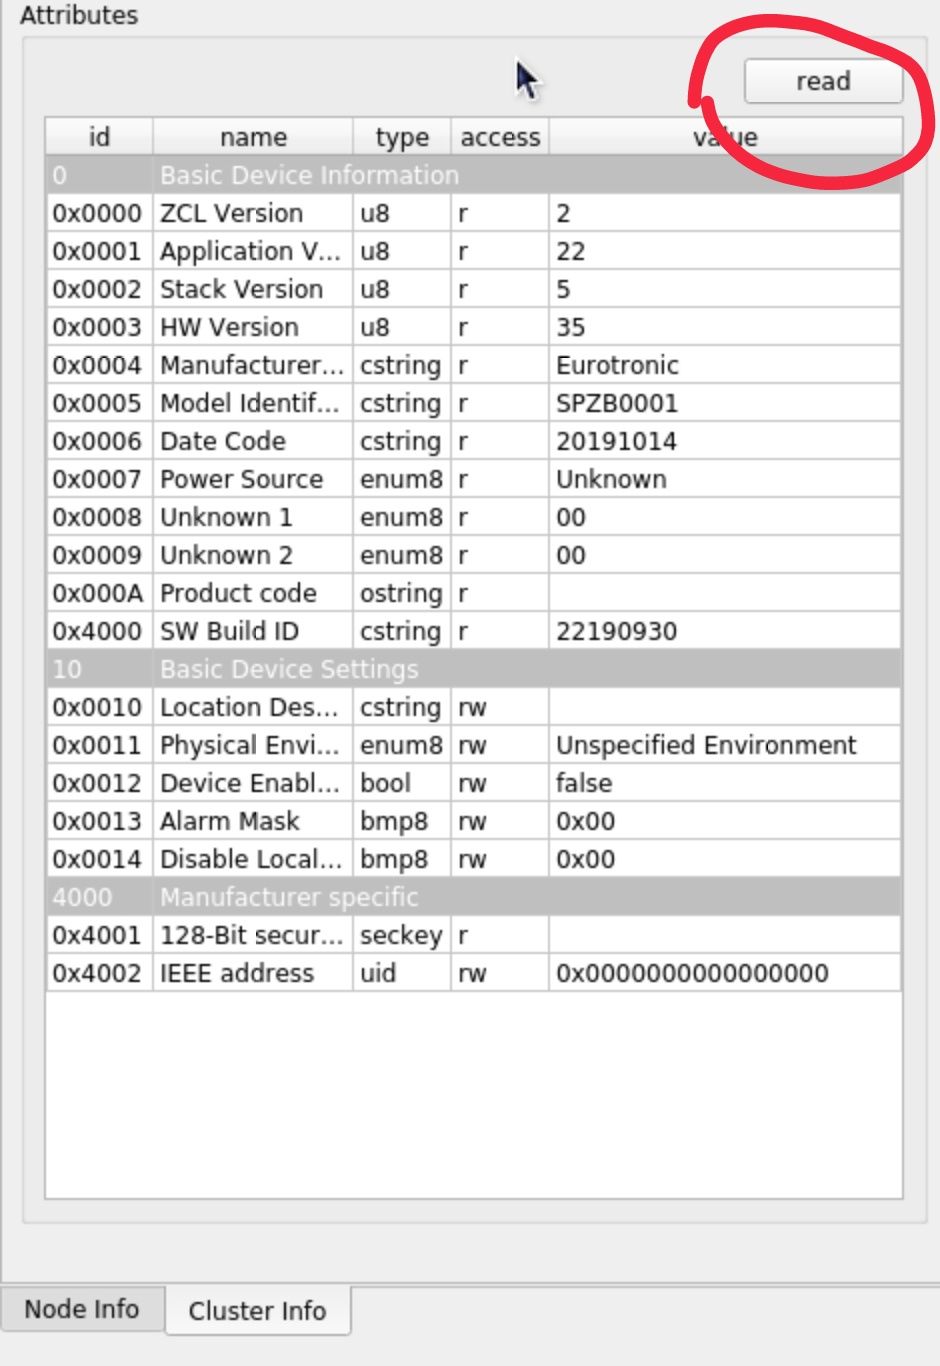Select the 128-Bit secur... attribute
Image resolution: width=940 pixels, height=1366 pixels.
click(251, 935)
